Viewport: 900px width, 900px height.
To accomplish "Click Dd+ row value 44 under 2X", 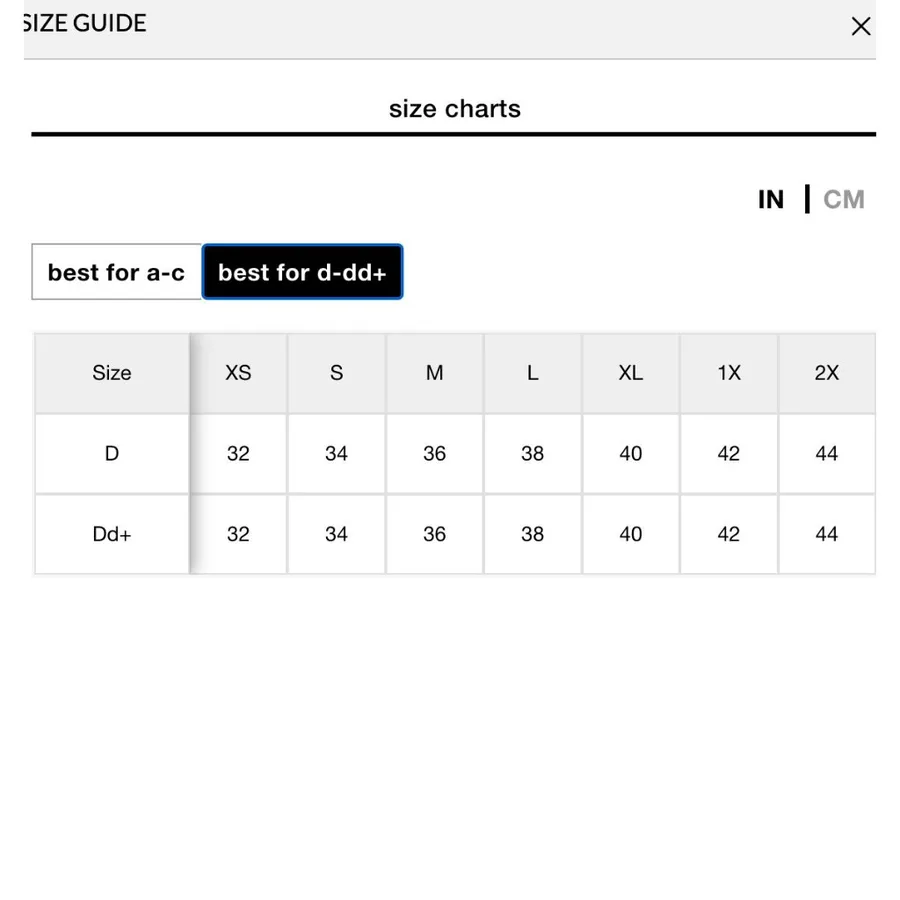I will point(827,534).
